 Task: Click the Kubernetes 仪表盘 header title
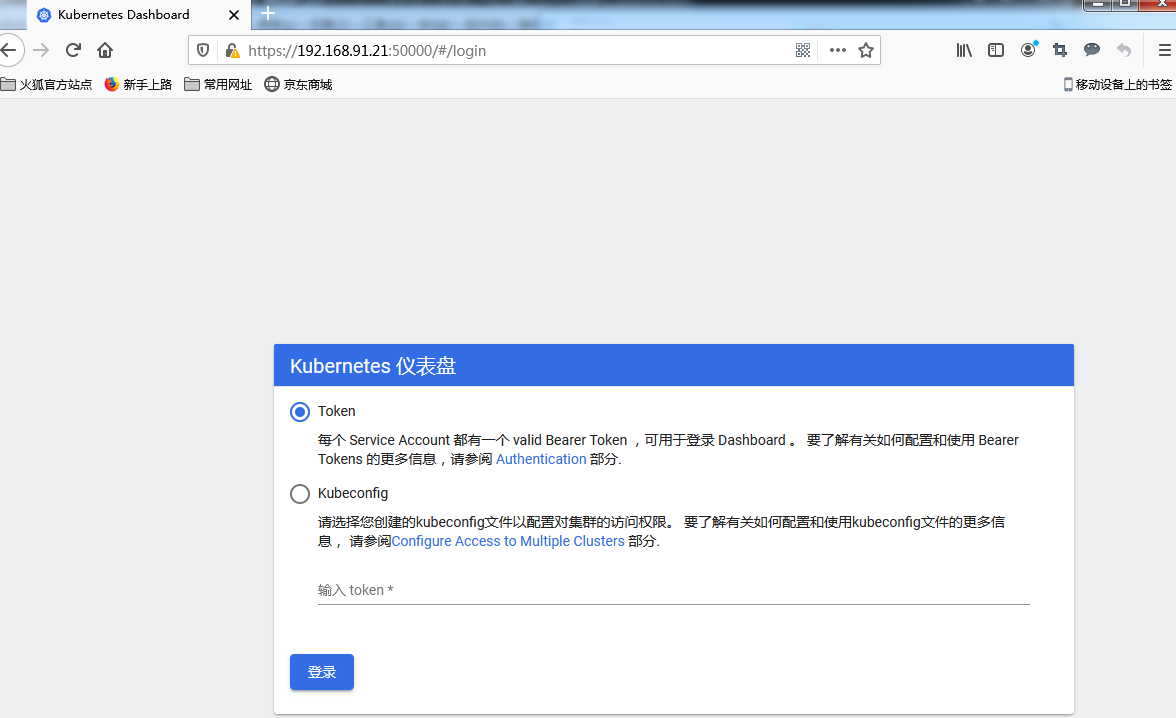tap(373, 366)
